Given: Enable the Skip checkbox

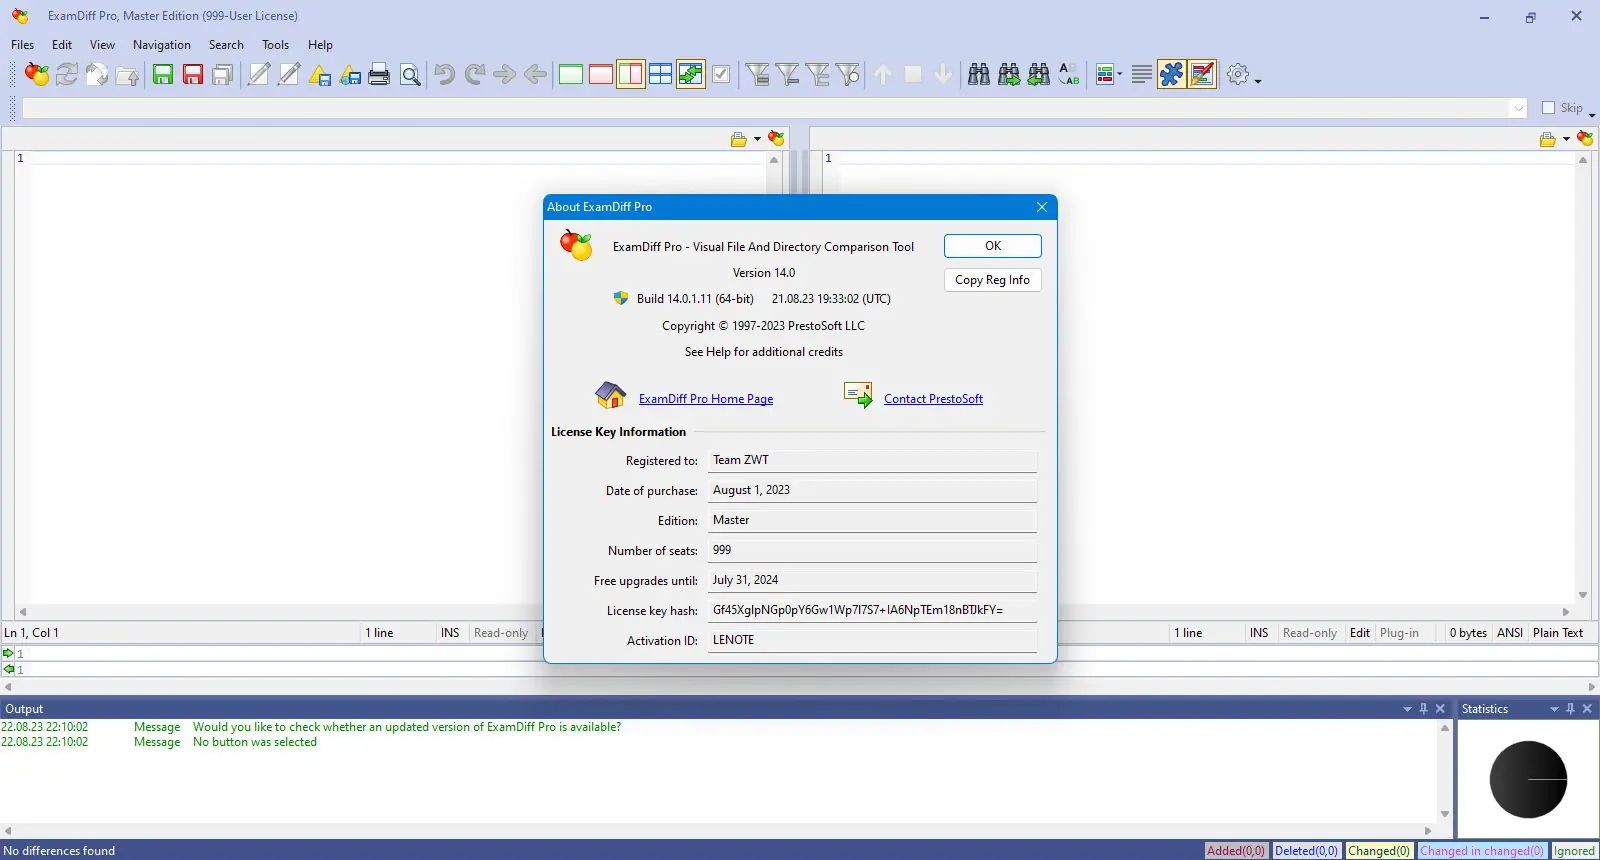Looking at the screenshot, I should click(x=1549, y=107).
